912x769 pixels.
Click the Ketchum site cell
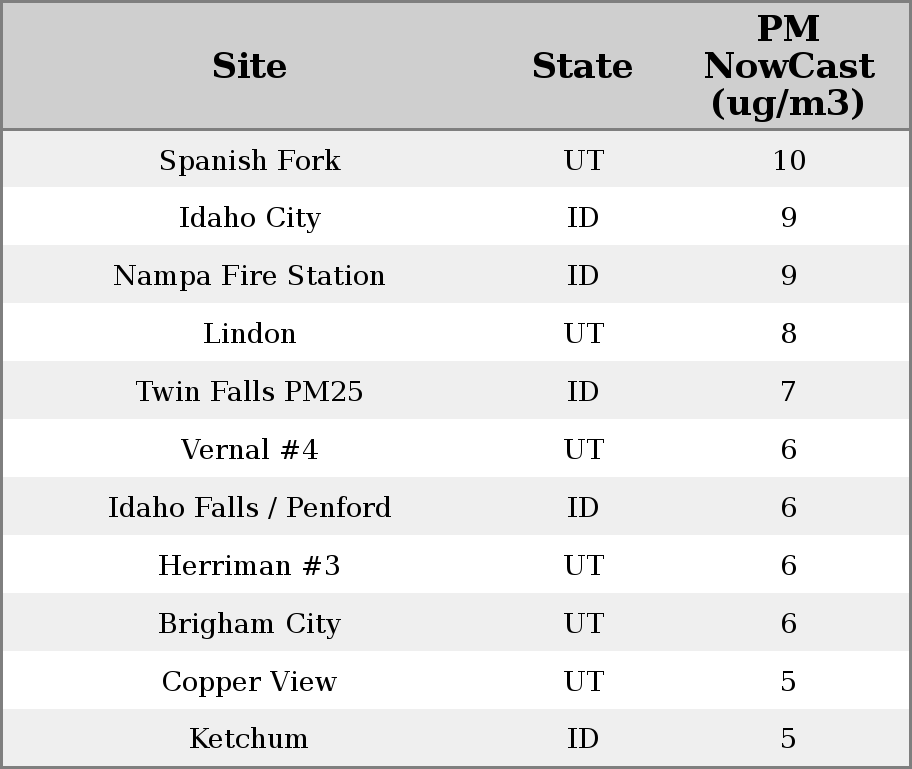point(249,739)
